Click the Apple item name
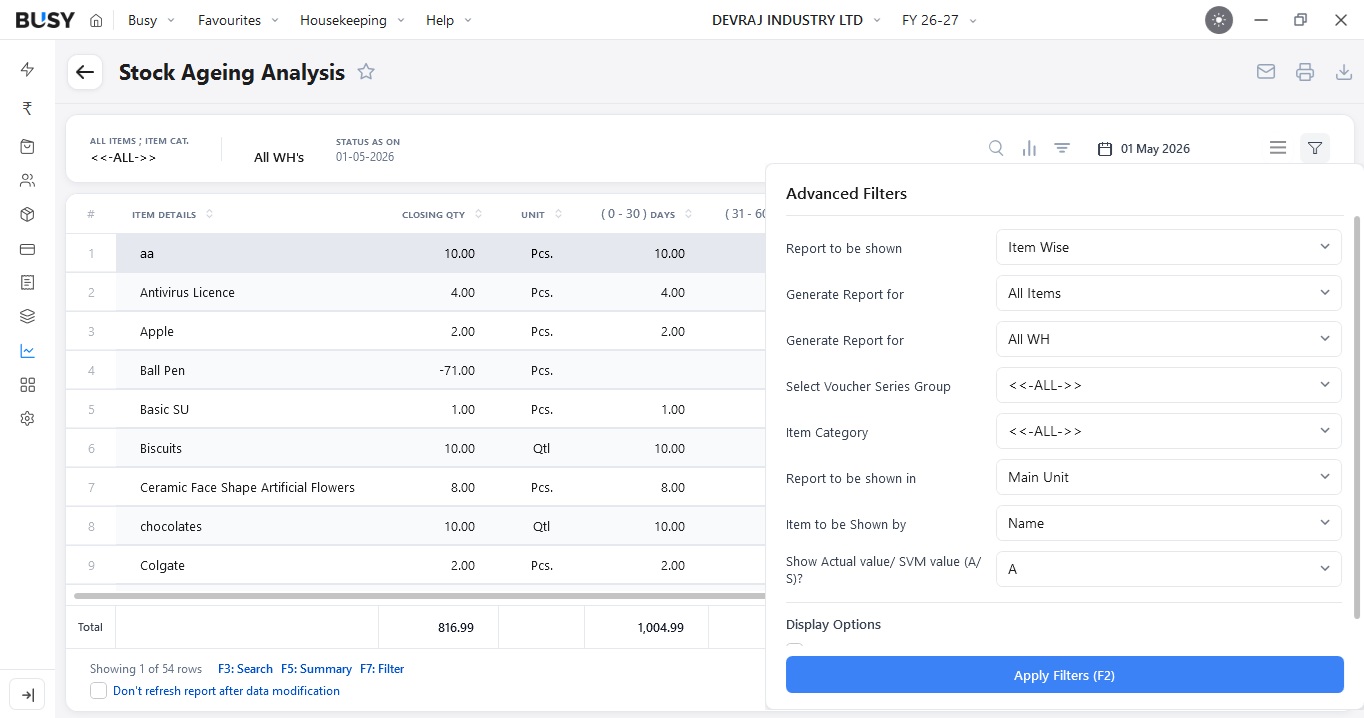 tap(157, 331)
